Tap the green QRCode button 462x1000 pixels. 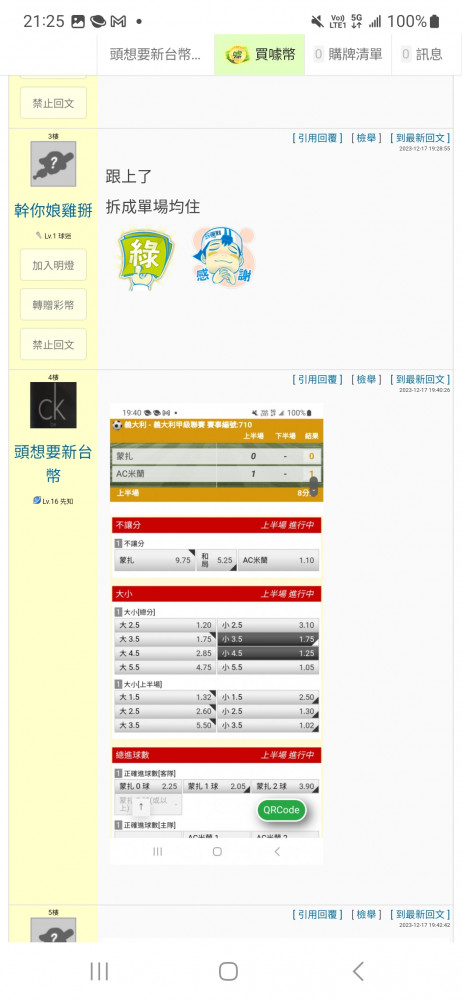[281, 810]
